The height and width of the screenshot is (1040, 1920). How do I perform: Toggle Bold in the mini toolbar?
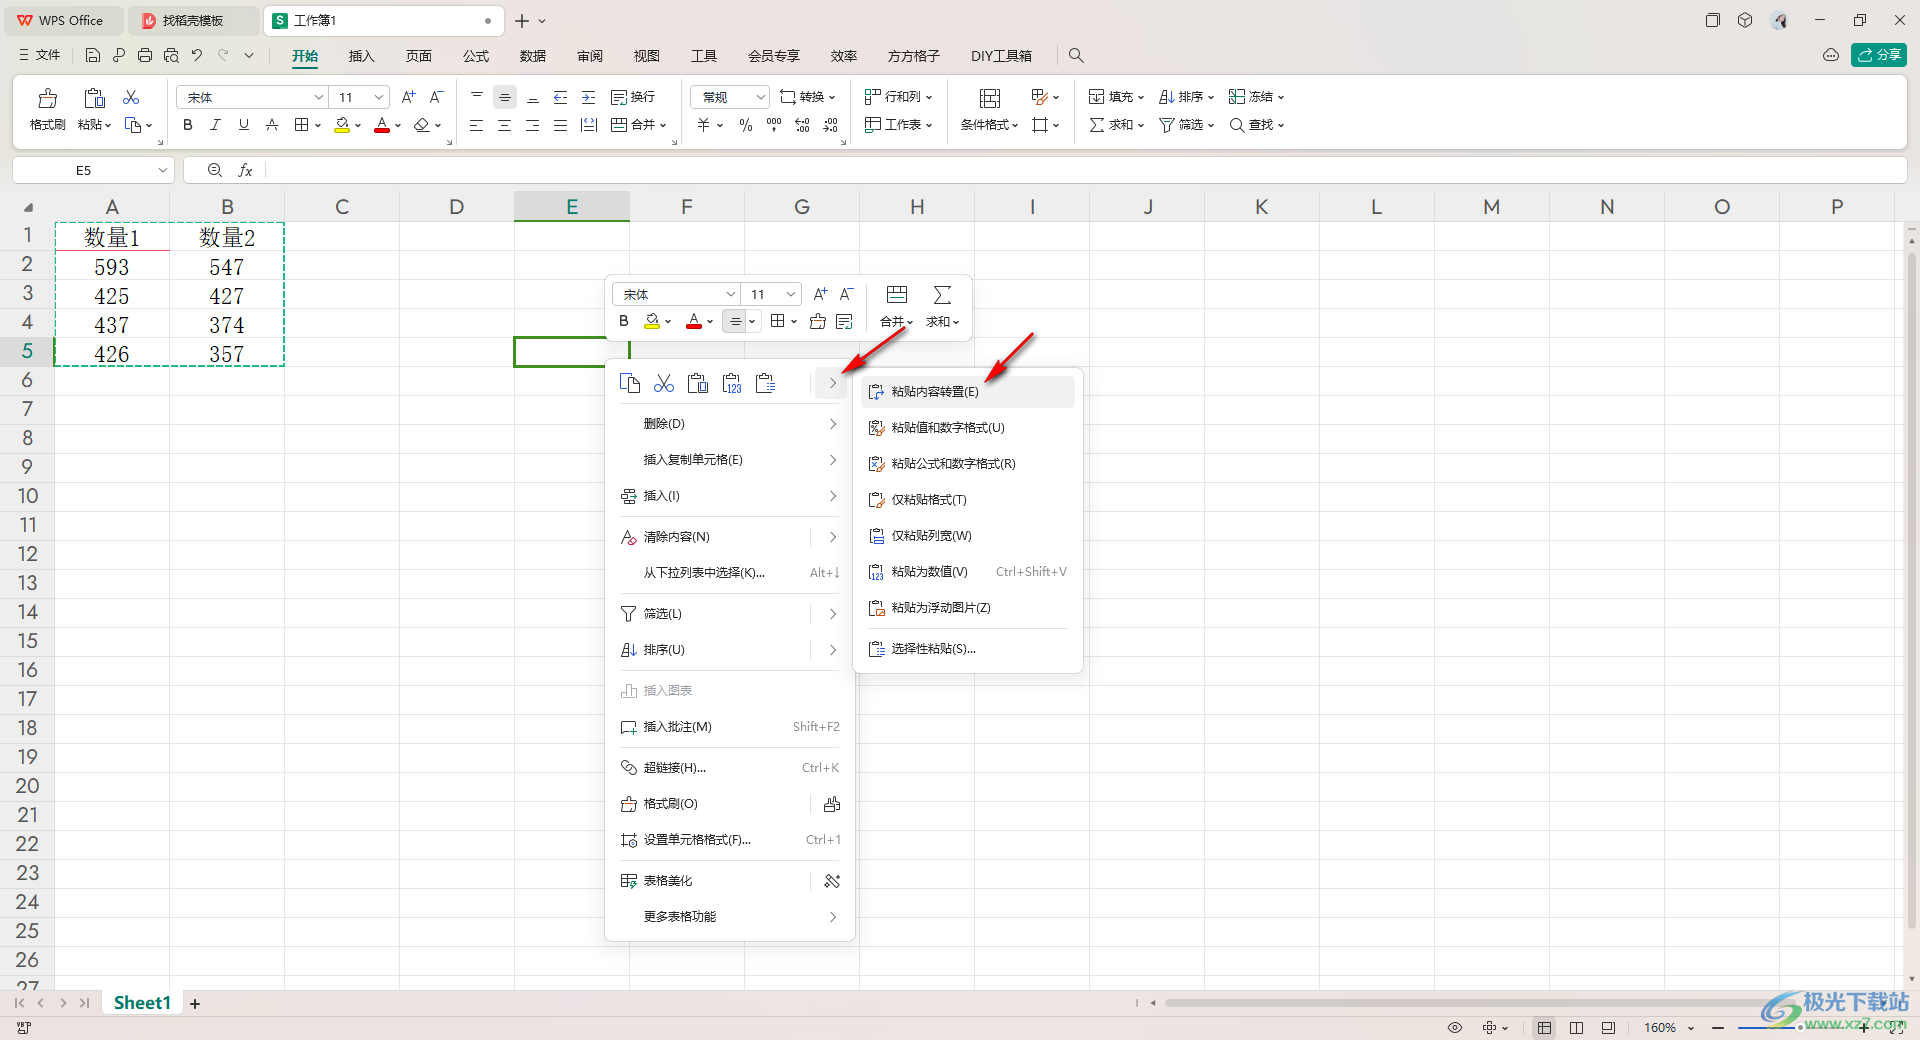coord(624,321)
